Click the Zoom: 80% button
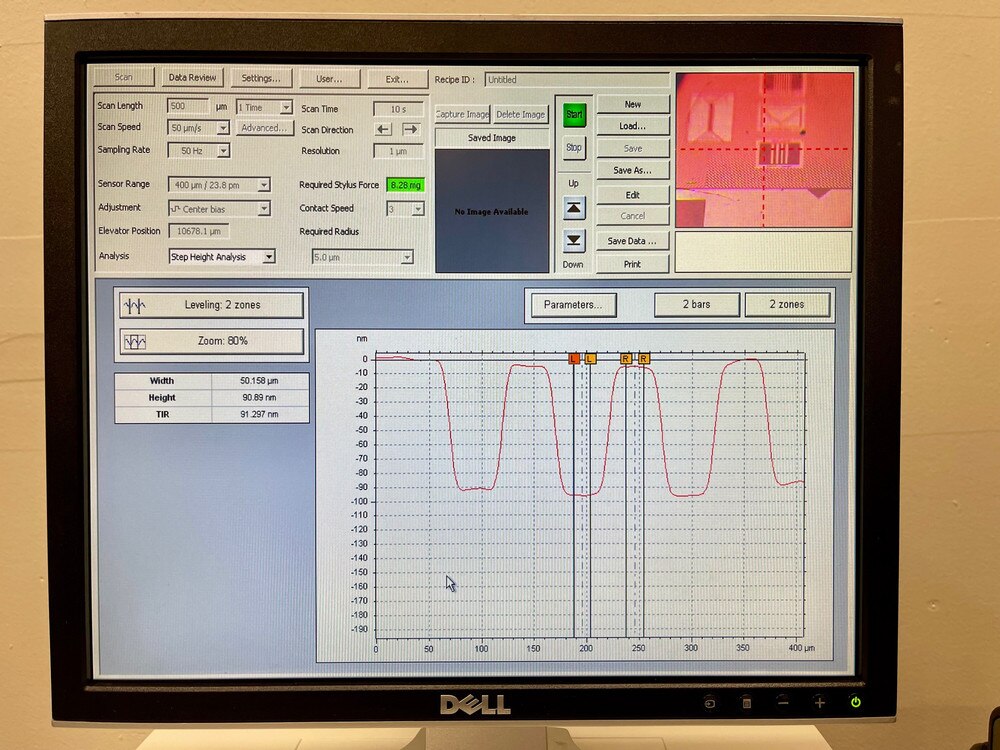This screenshot has height=750, width=1000. click(x=210, y=341)
